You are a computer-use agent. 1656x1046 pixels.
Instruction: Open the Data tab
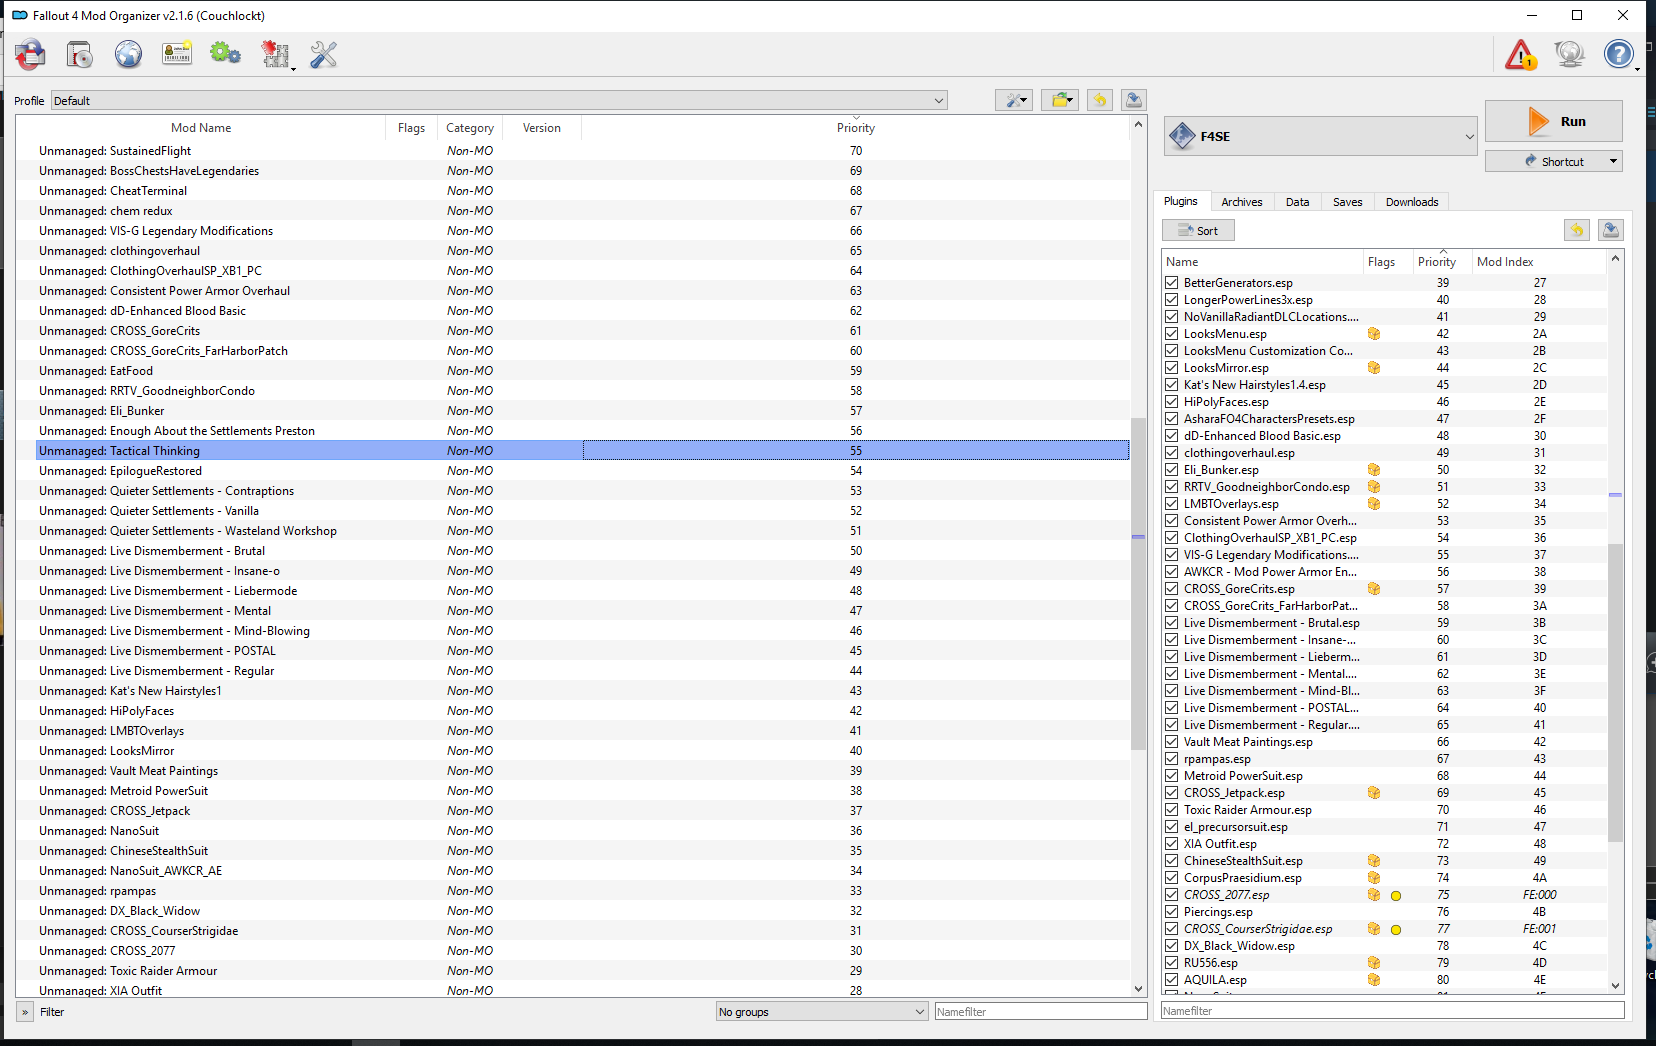[1298, 202]
